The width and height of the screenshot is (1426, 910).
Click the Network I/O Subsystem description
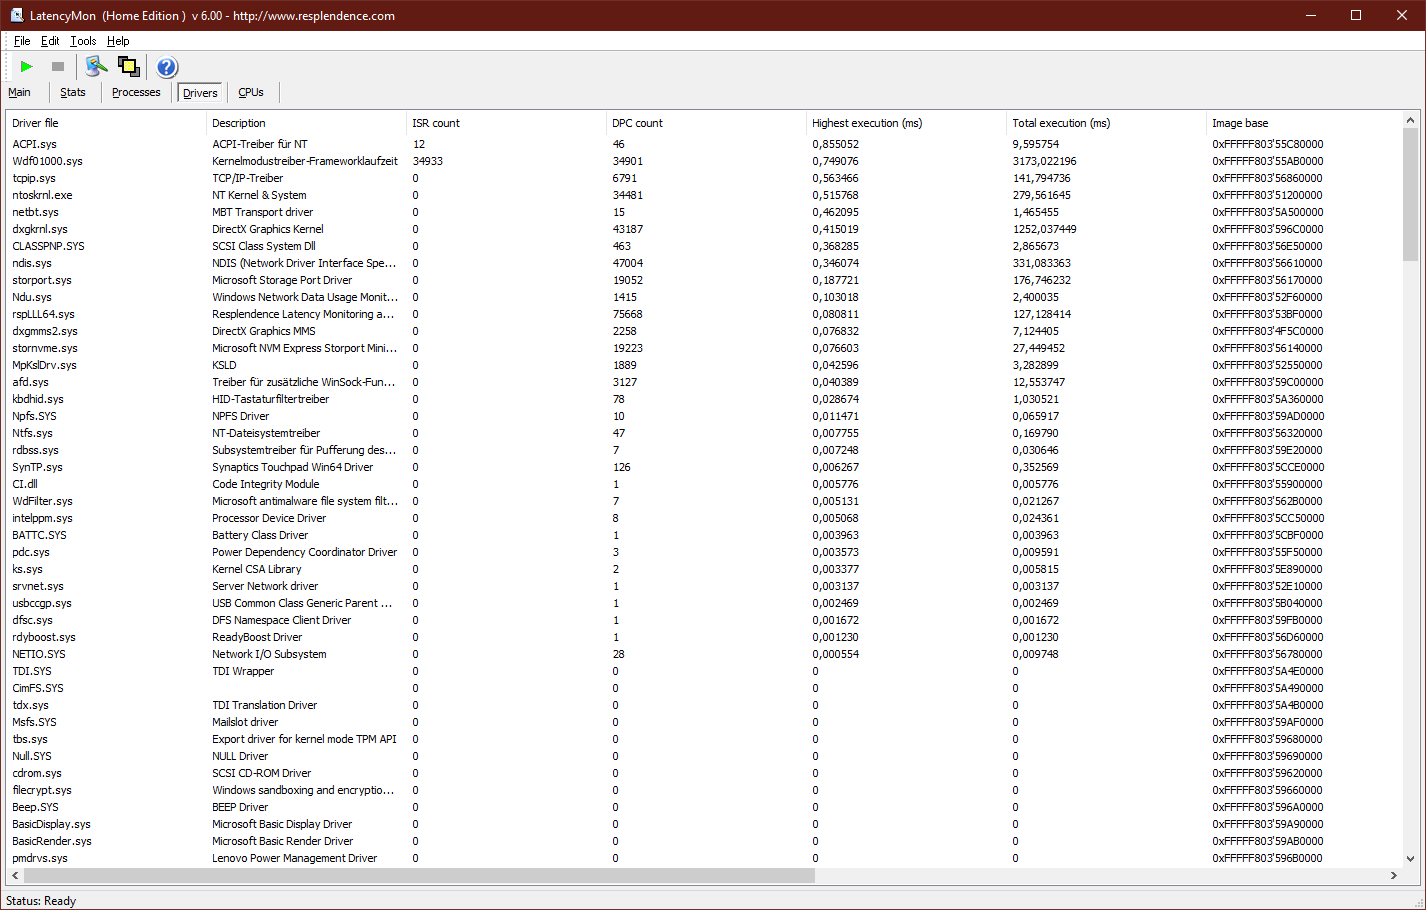pos(269,654)
